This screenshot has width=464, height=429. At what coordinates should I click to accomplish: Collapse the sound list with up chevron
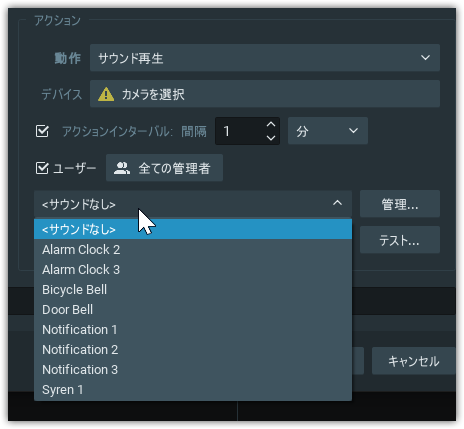pos(337,203)
